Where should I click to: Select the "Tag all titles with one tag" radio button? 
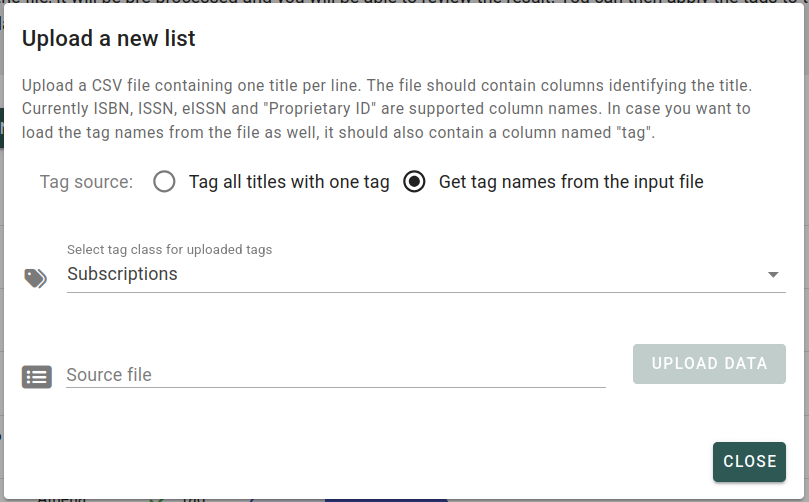165,182
